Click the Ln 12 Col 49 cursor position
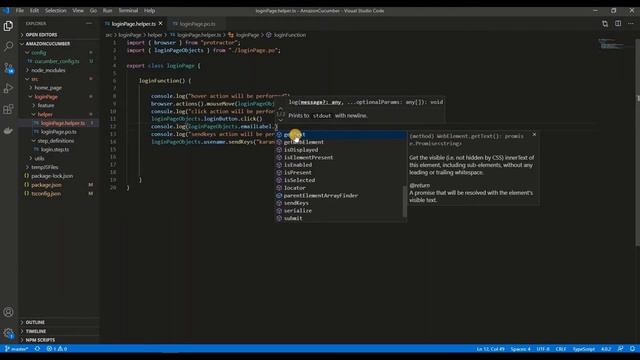Screen dimensions: 640x360 click(490, 349)
